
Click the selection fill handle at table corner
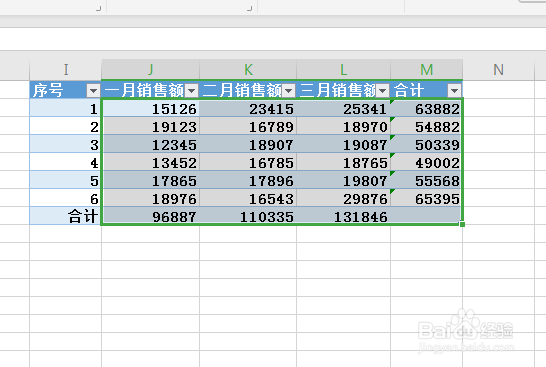click(x=462, y=225)
